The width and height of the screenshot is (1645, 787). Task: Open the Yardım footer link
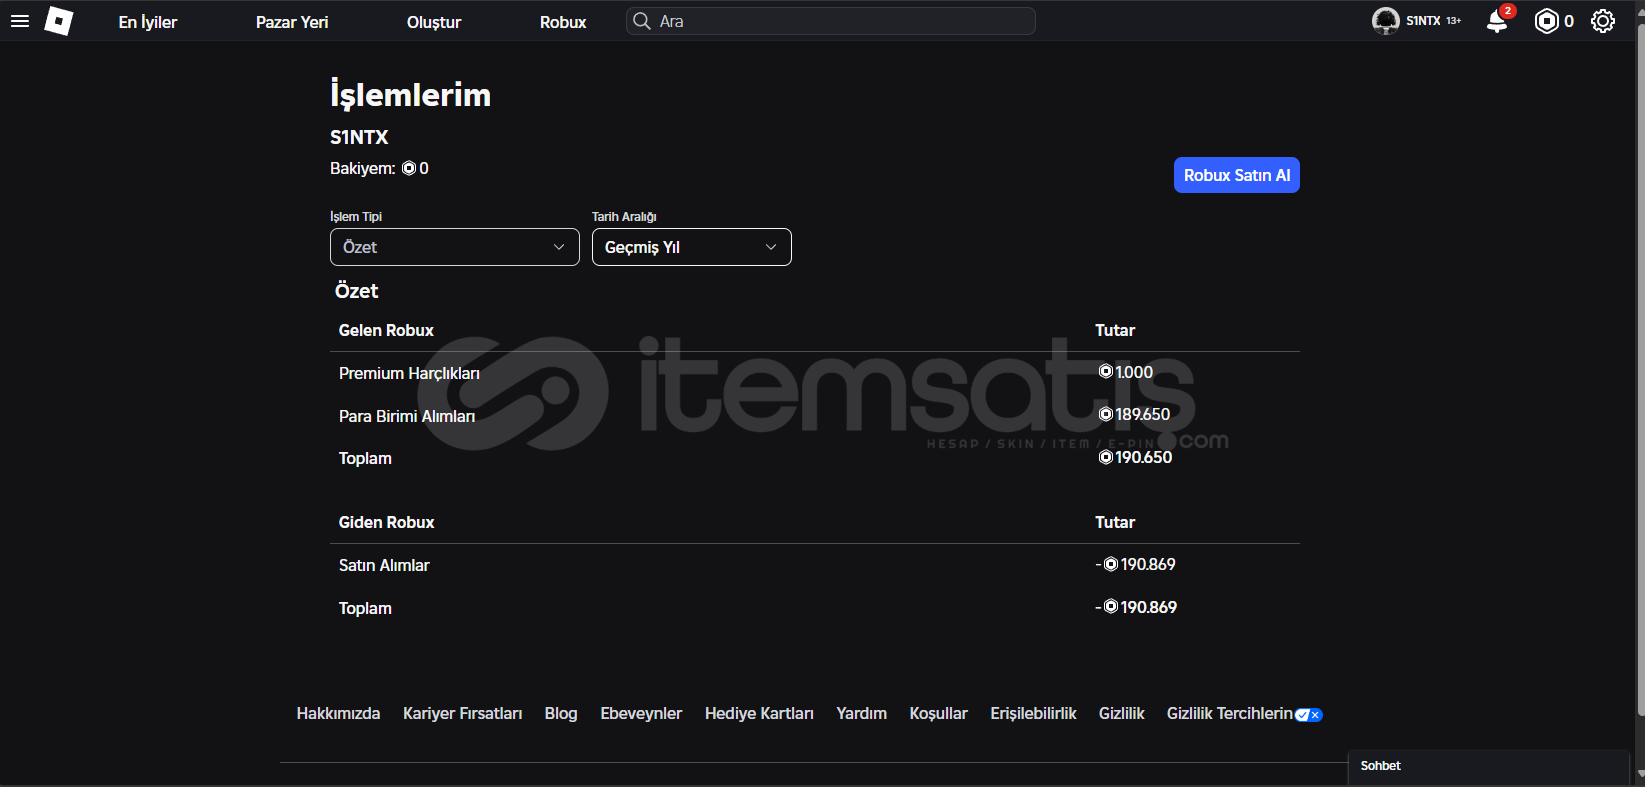click(x=861, y=713)
